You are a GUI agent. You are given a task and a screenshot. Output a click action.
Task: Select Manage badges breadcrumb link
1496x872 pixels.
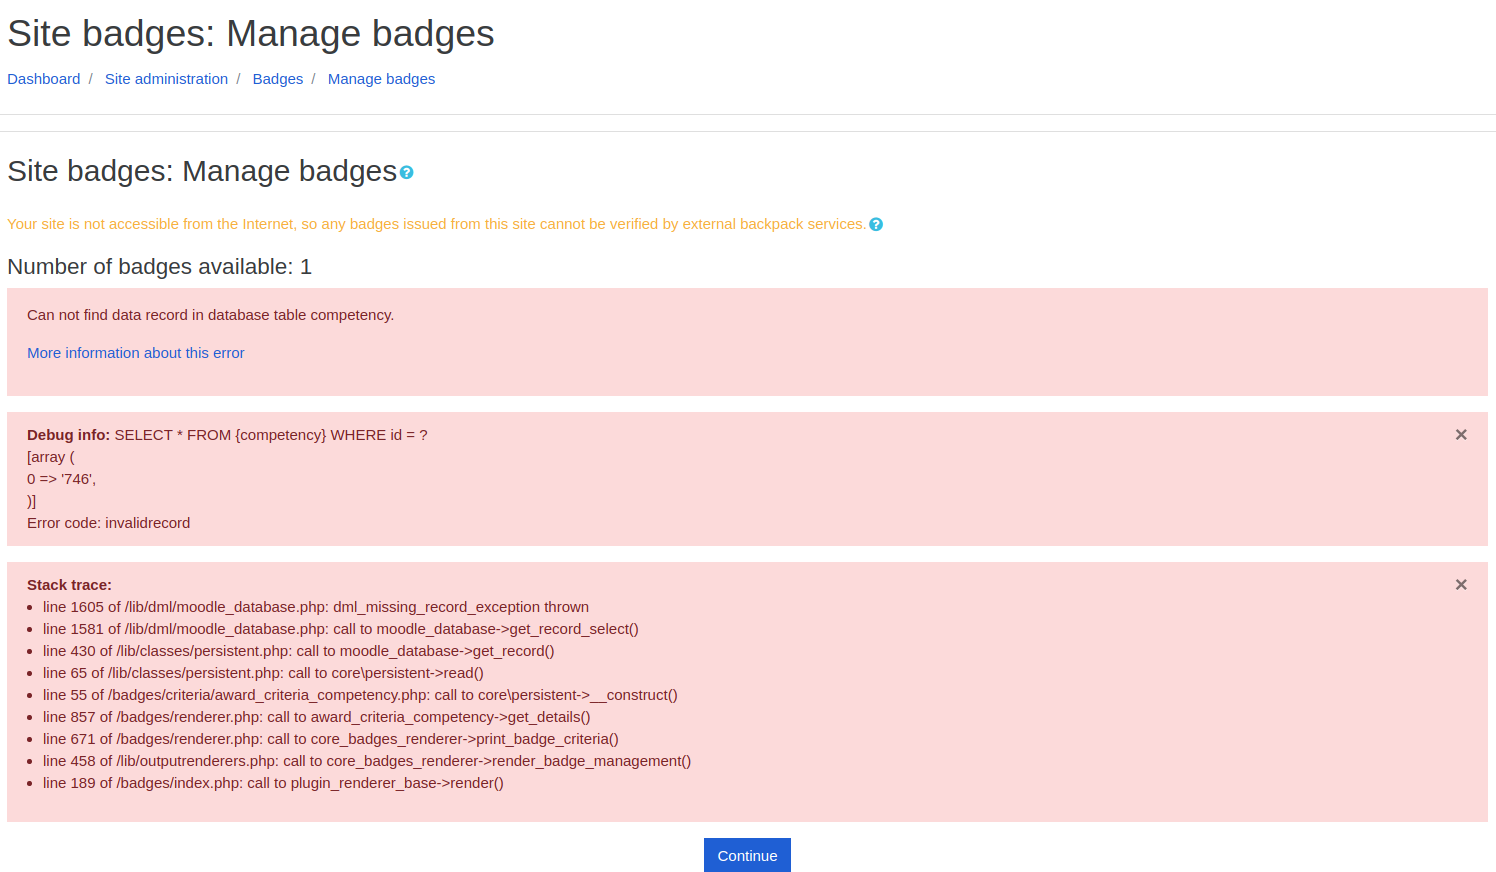381,79
